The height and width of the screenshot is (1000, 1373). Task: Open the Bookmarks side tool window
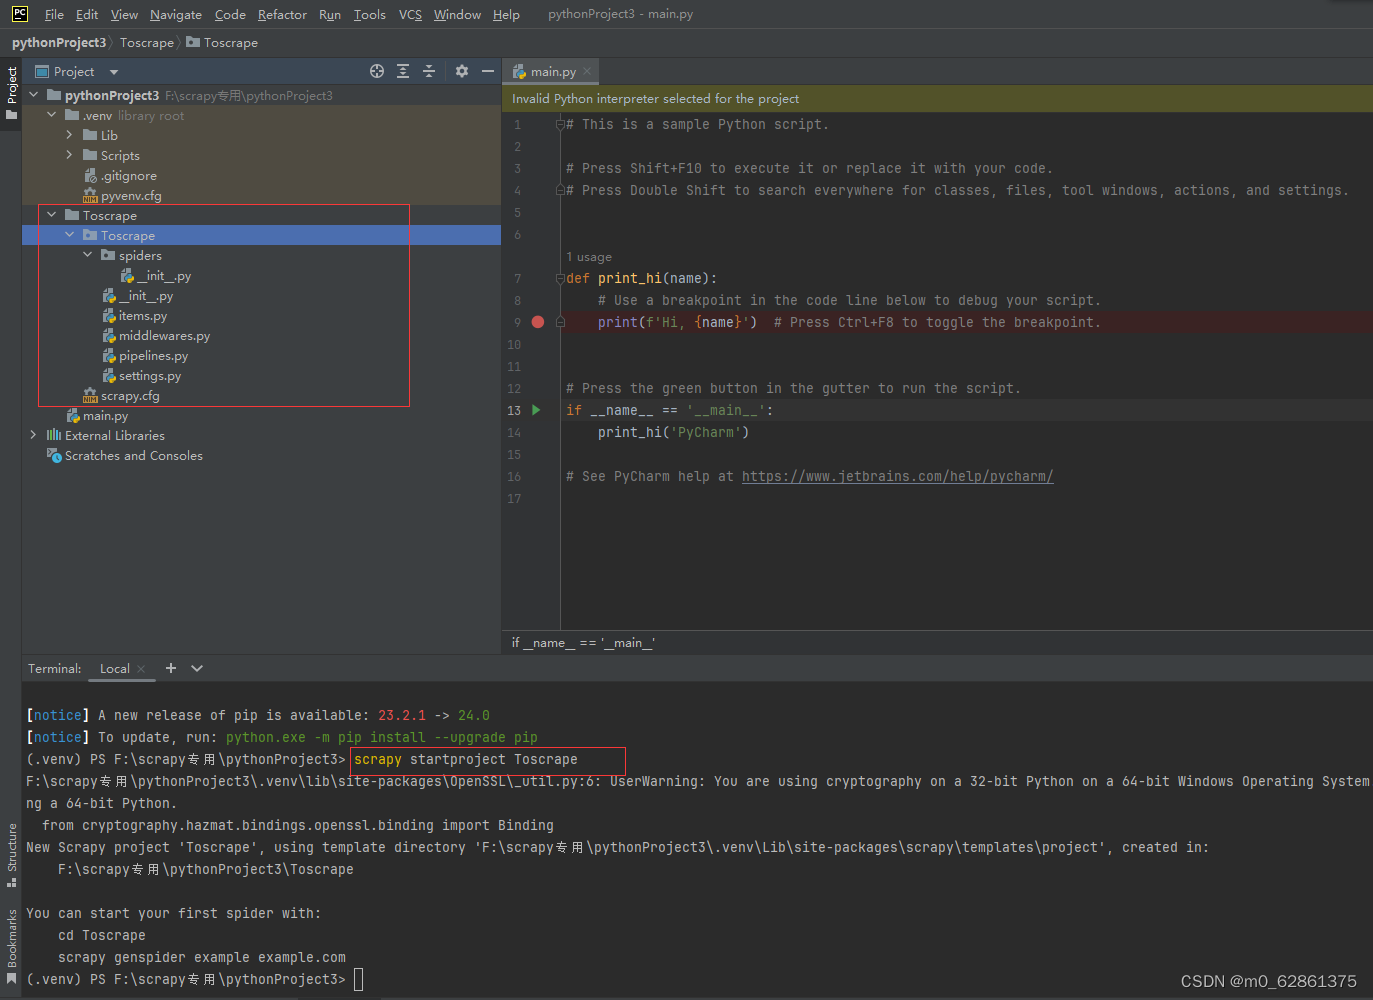pos(11,945)
